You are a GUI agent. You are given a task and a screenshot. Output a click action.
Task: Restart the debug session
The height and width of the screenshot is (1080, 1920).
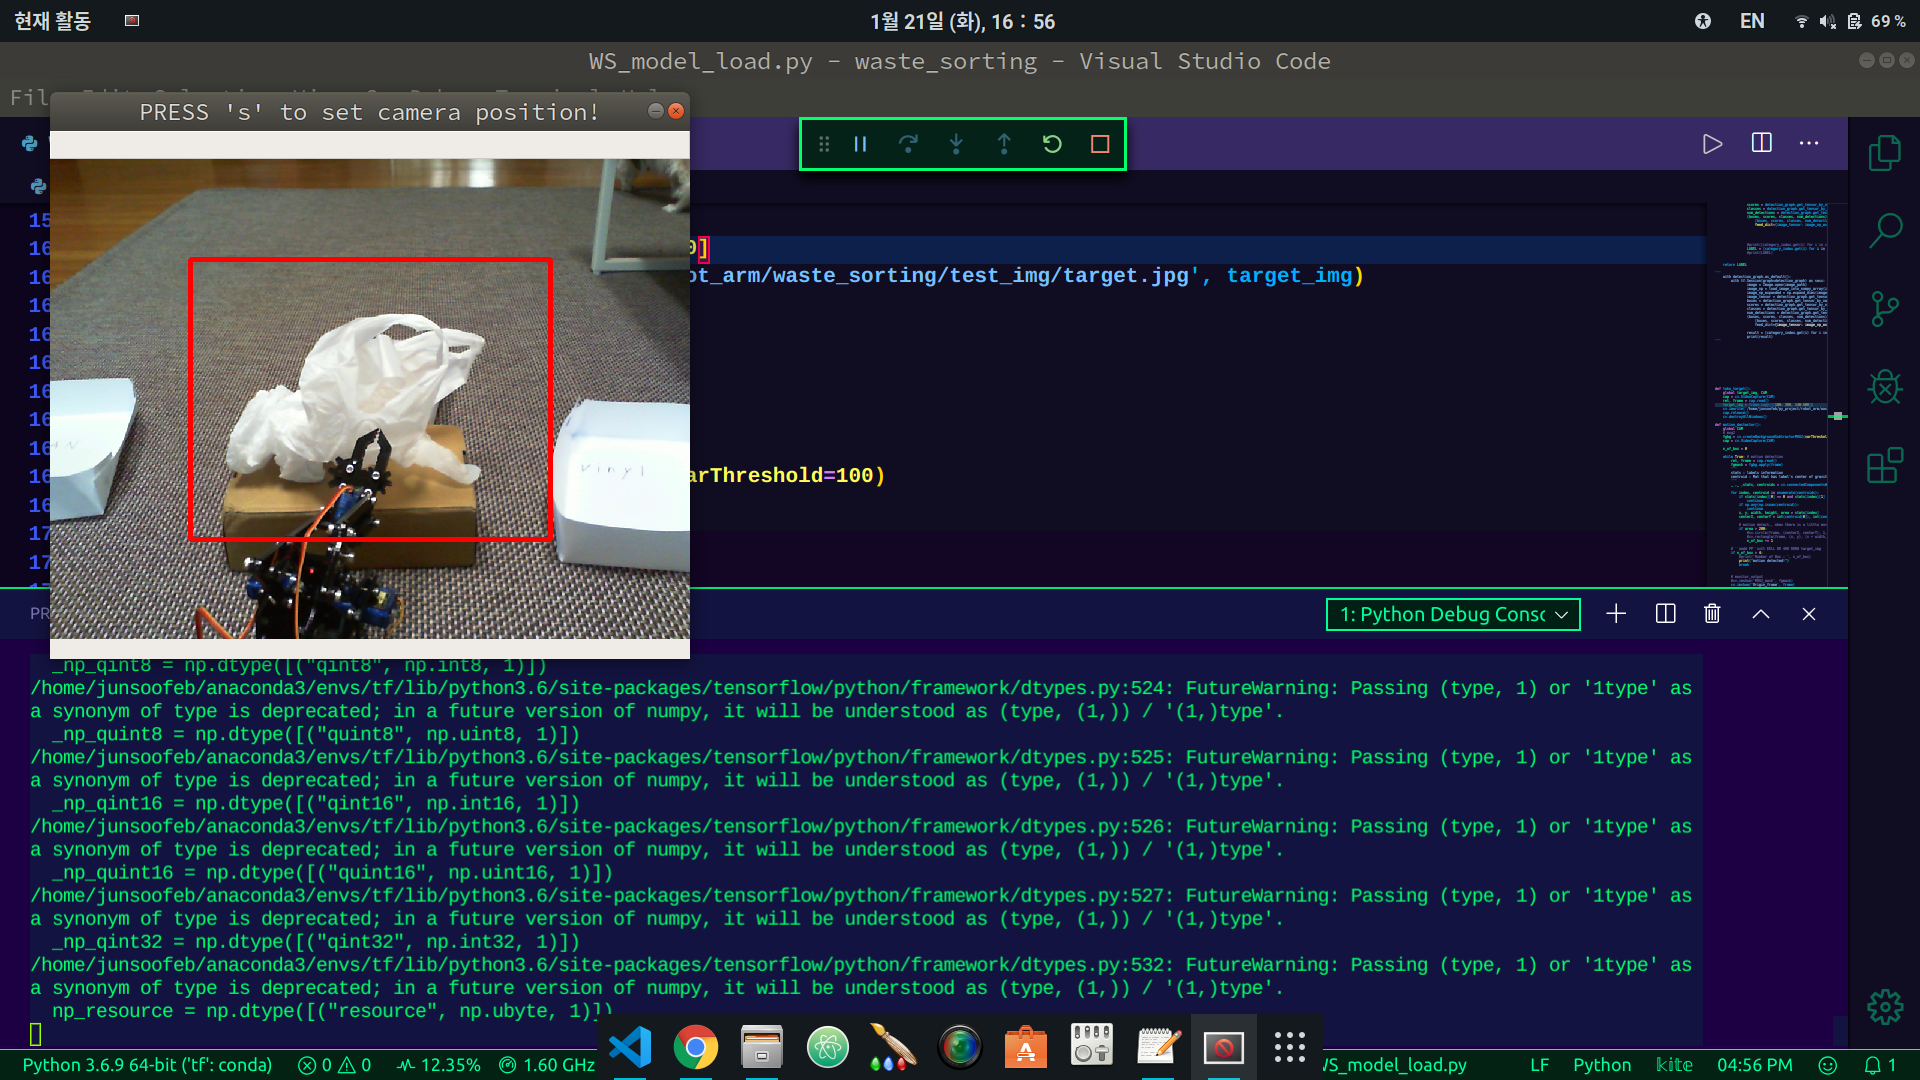click(1053, 143)
